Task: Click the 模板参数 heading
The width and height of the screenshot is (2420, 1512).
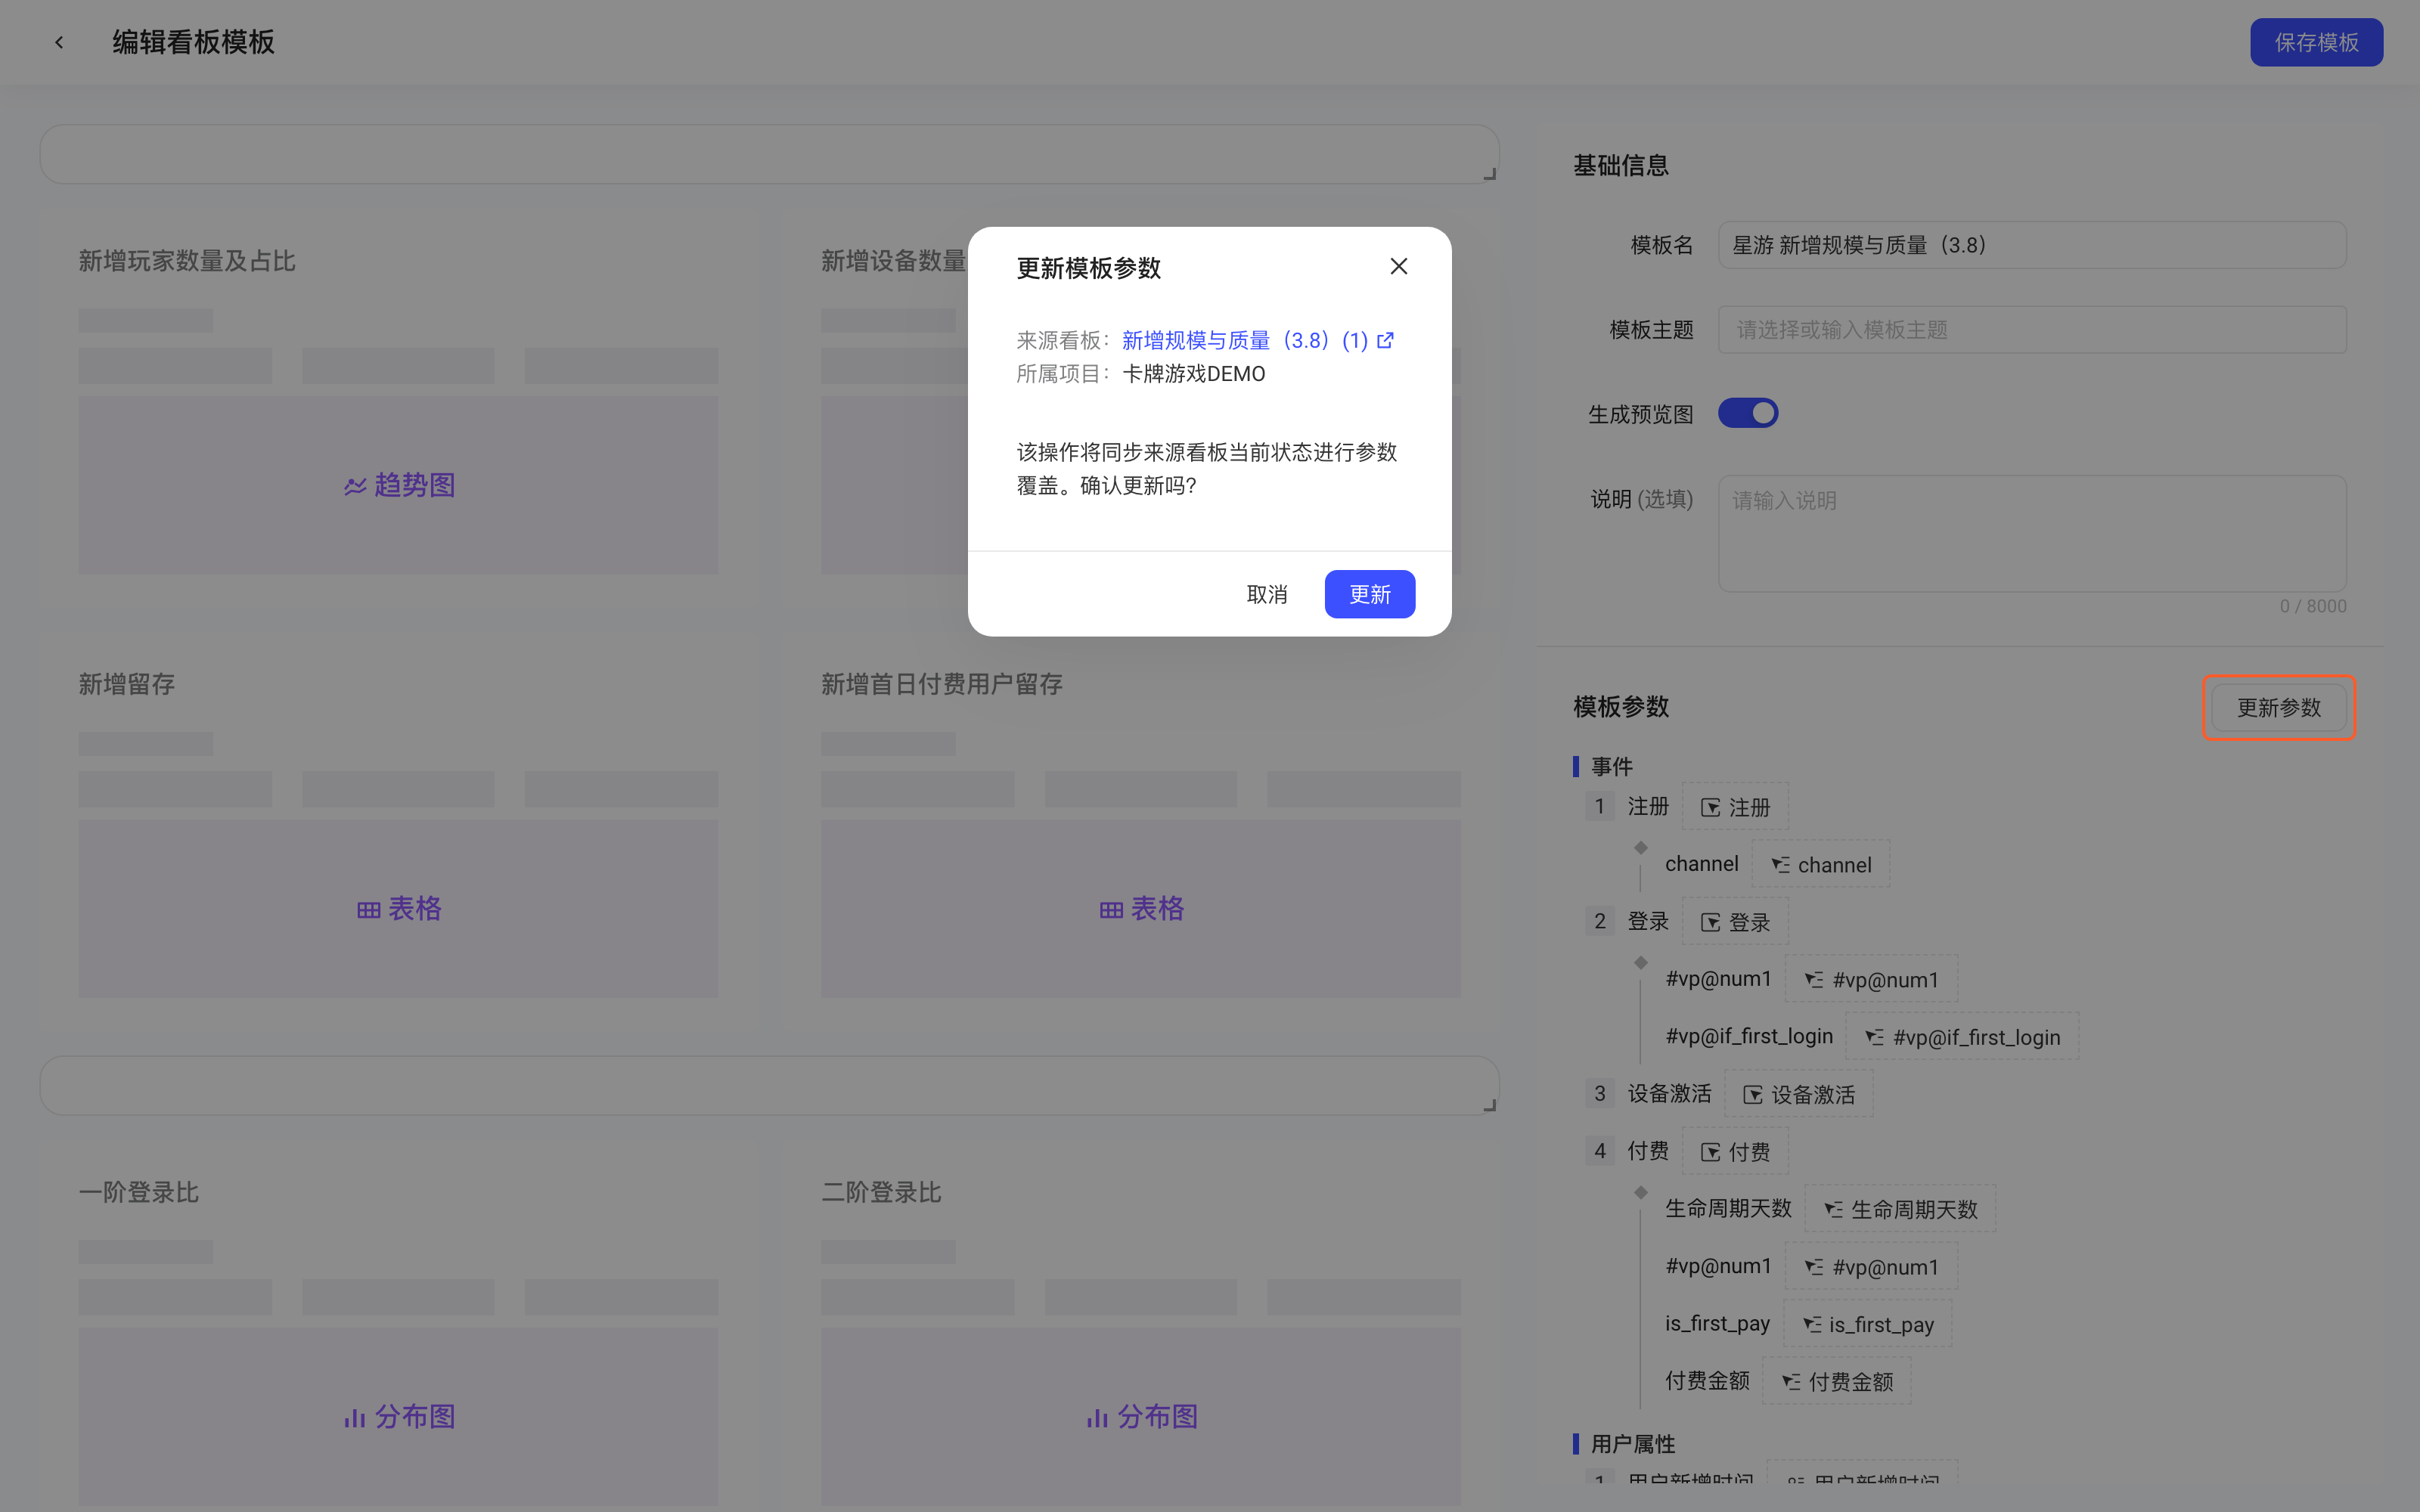Action: click(1620, 707)
